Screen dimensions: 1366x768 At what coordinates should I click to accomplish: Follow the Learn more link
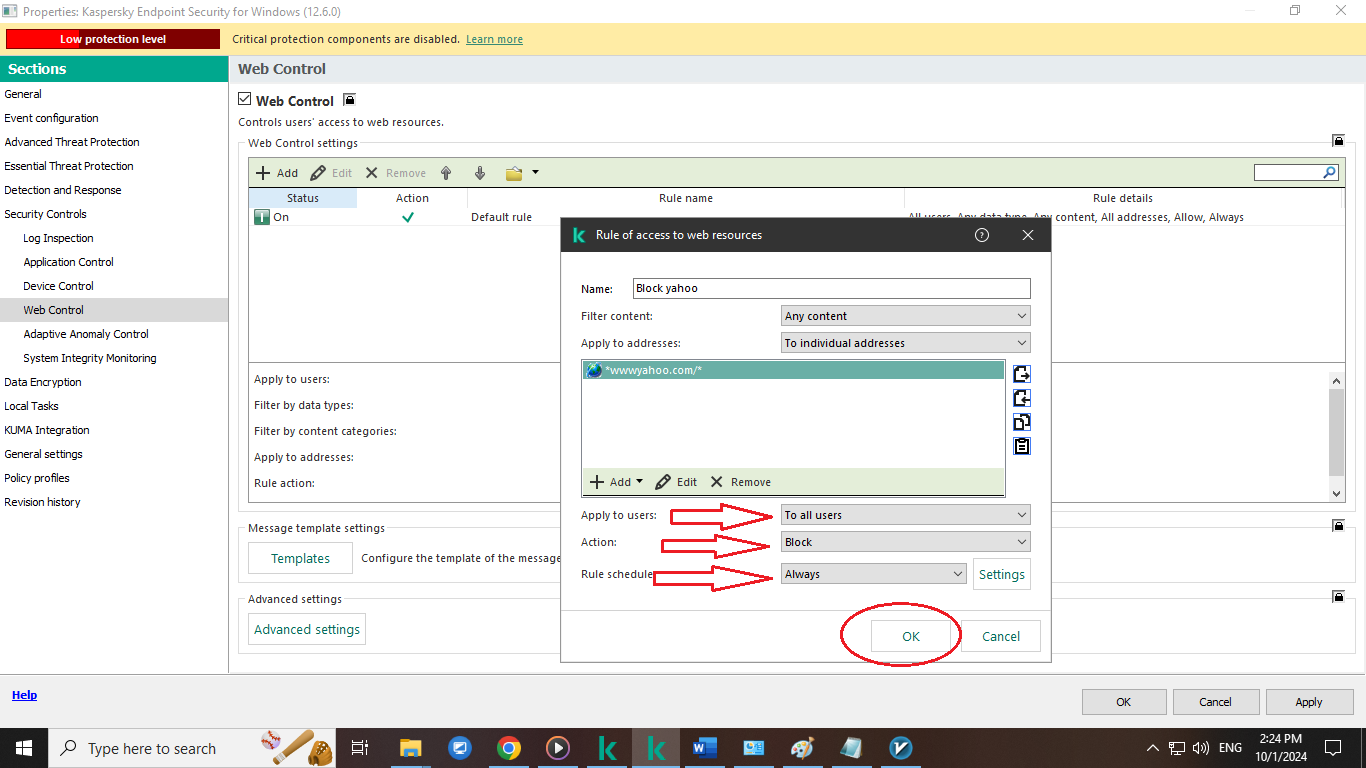click(494, 39)
